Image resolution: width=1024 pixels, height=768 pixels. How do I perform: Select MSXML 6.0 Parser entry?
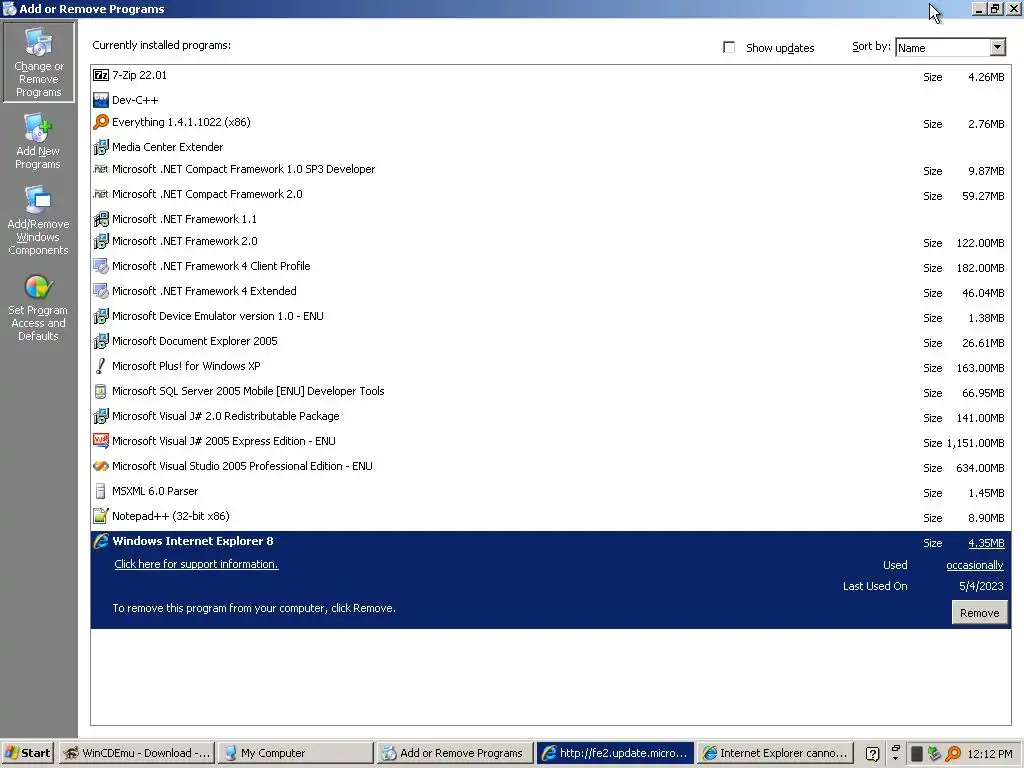click(x=551, y=491)
